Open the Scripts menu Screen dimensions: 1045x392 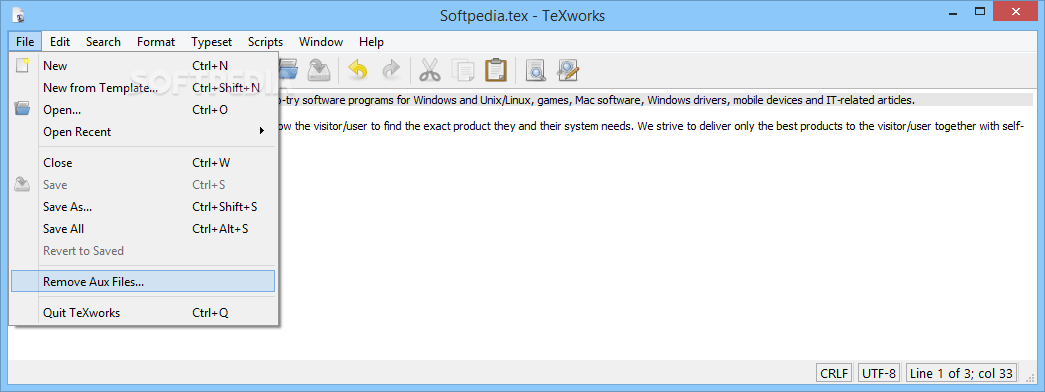point(265,41)
